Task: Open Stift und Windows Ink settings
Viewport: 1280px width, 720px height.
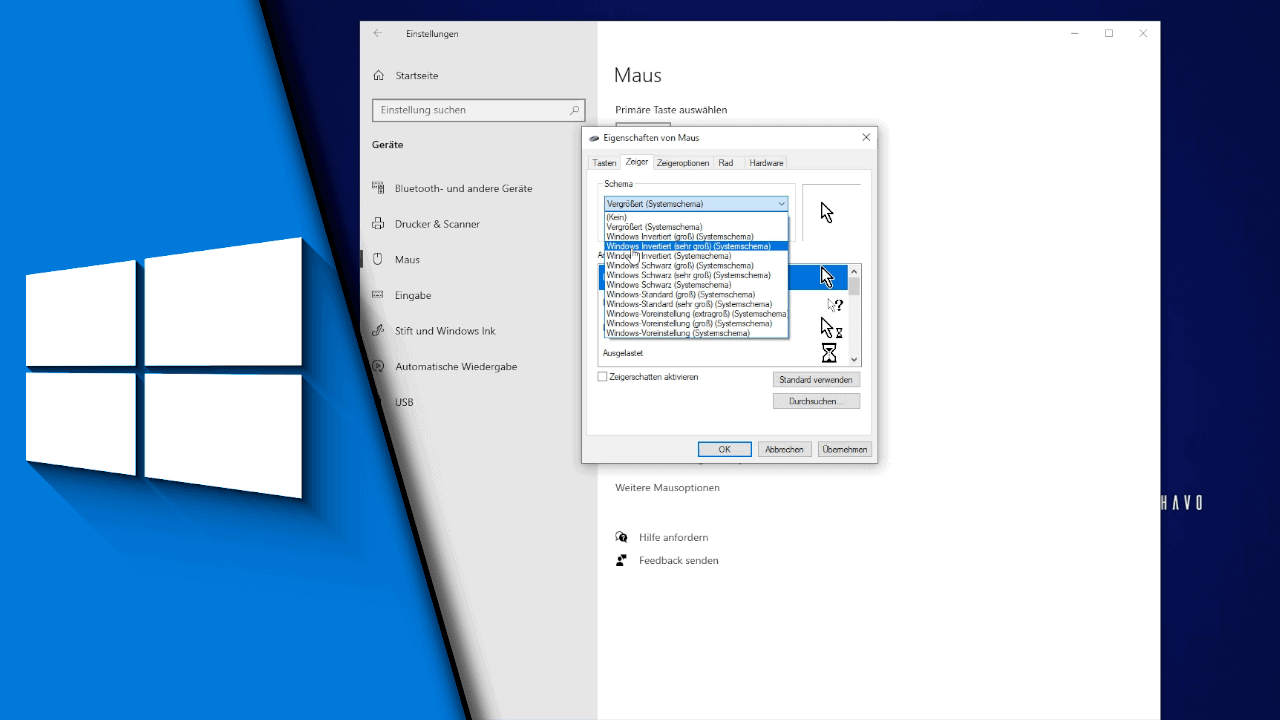Action: (445, 331)
